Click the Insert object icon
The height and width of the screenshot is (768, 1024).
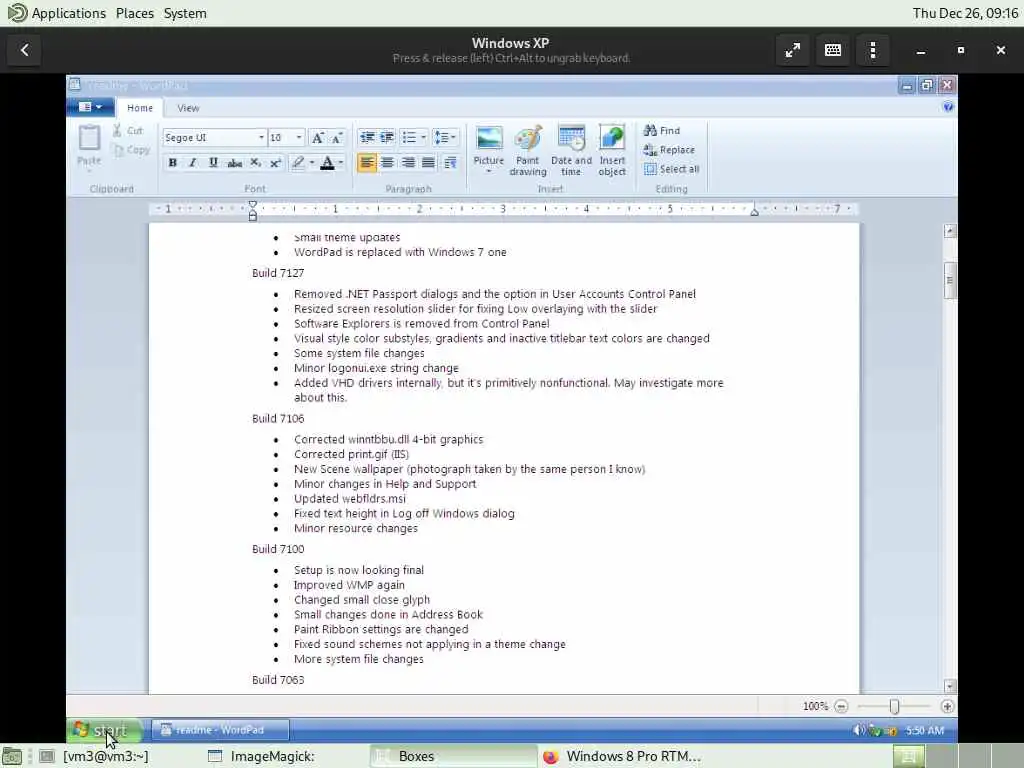pos(612,150)
